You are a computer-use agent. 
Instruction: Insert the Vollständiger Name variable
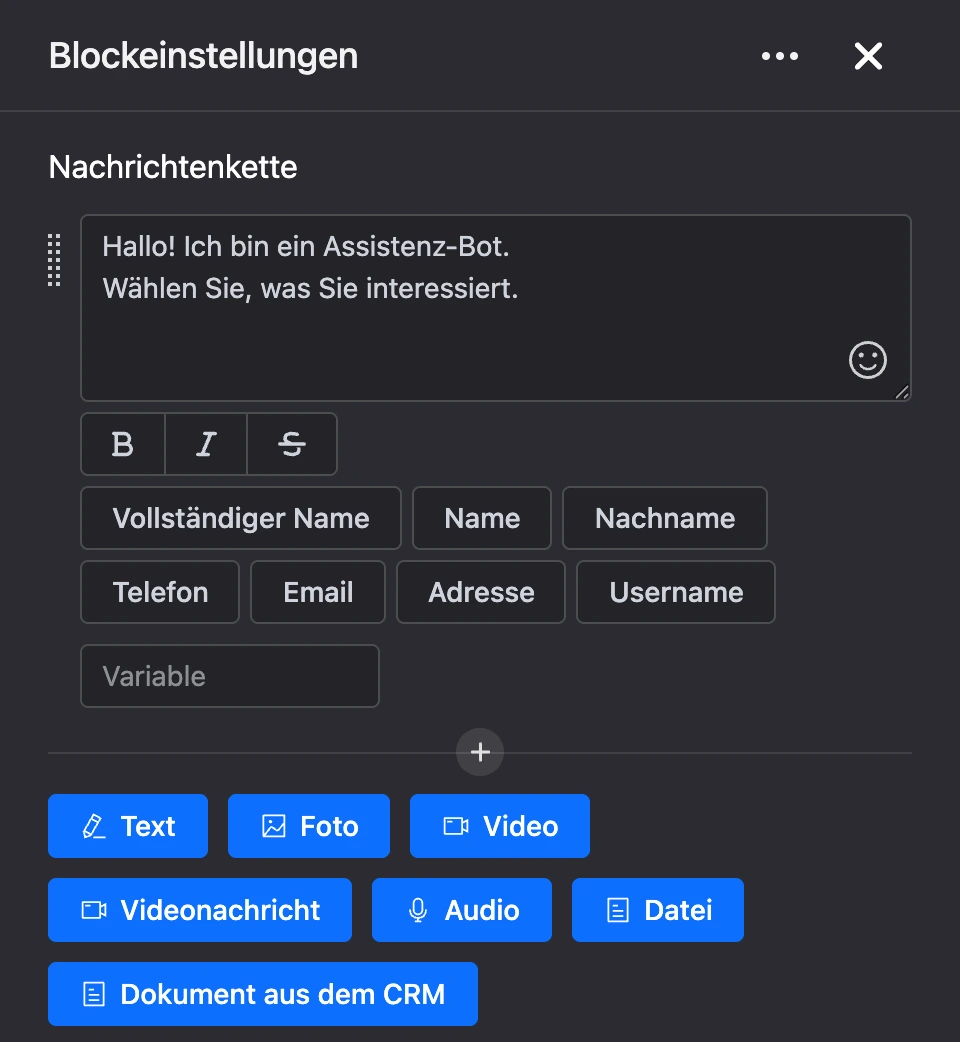click(x=240, y=518)
